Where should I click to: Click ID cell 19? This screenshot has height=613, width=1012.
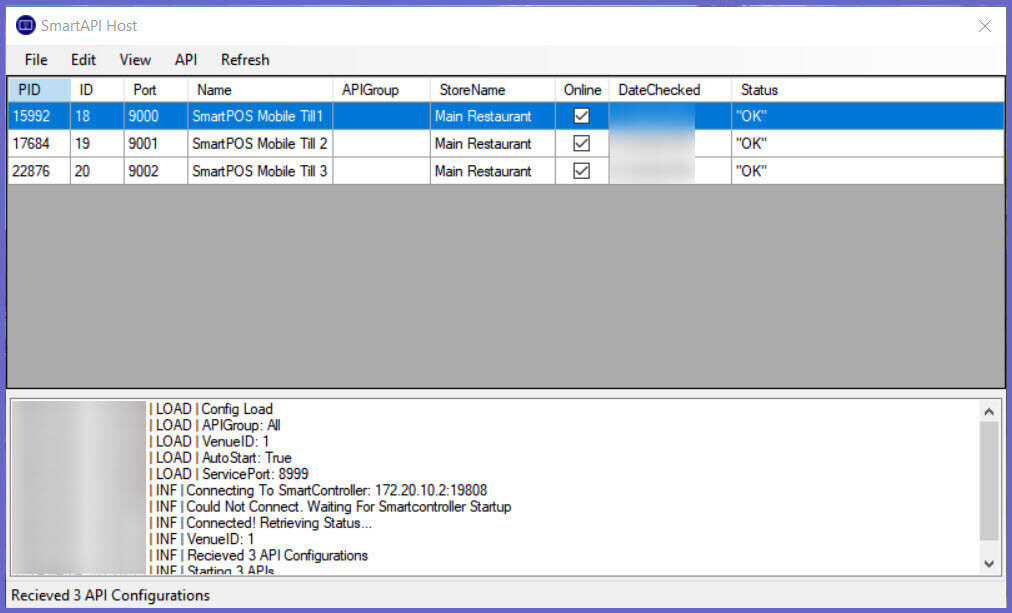pyautogui.click(x=97, y=143)
